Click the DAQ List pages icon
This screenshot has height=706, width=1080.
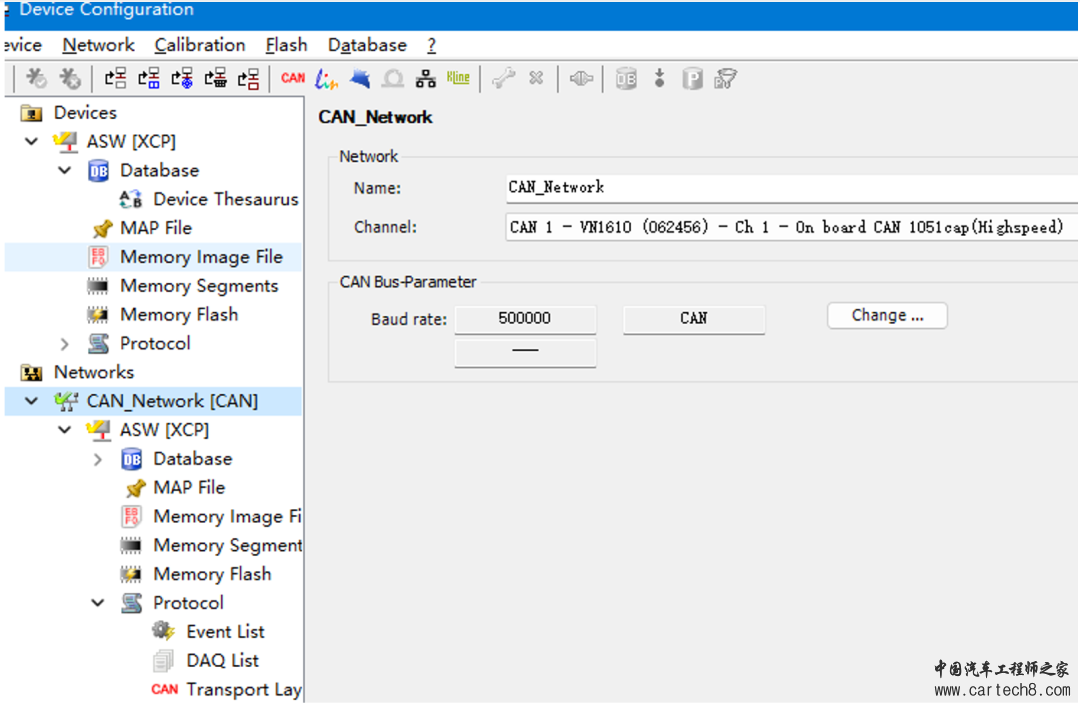[x=163, y=661]
